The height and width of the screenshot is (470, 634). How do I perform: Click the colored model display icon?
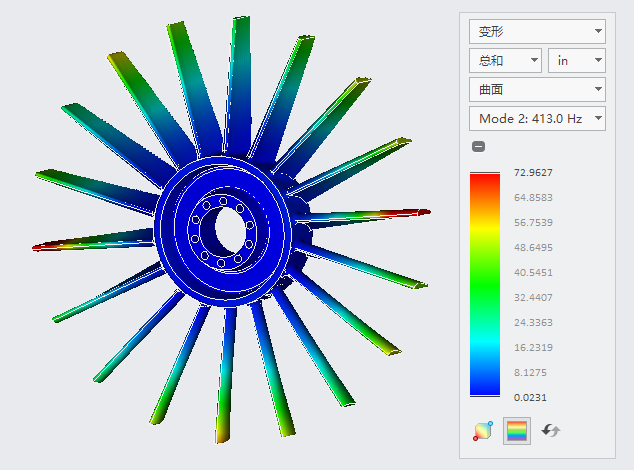tap(483, 431)
